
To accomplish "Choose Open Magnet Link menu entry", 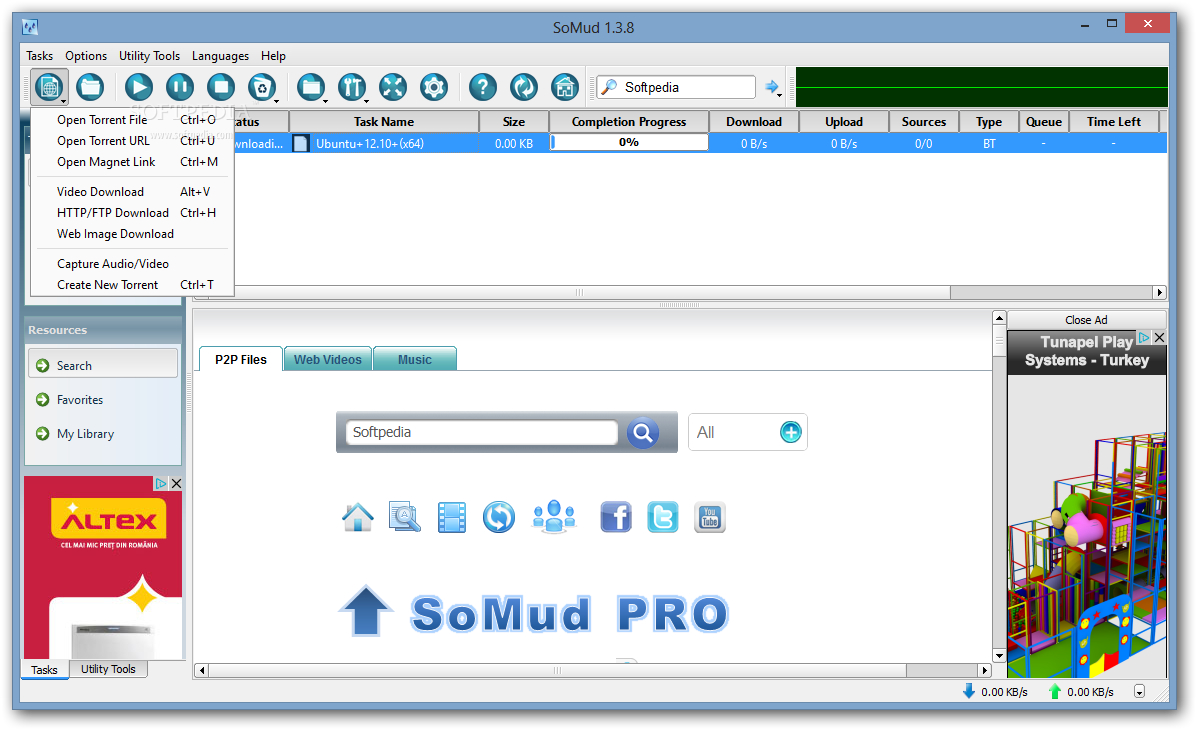I will pyautogui.click(x=131, y=162).
